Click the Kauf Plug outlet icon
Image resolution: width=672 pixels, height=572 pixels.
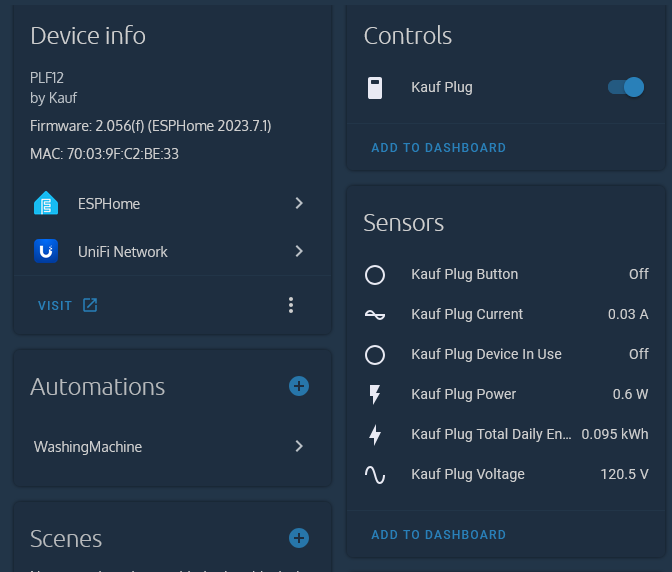pos(375,88)
